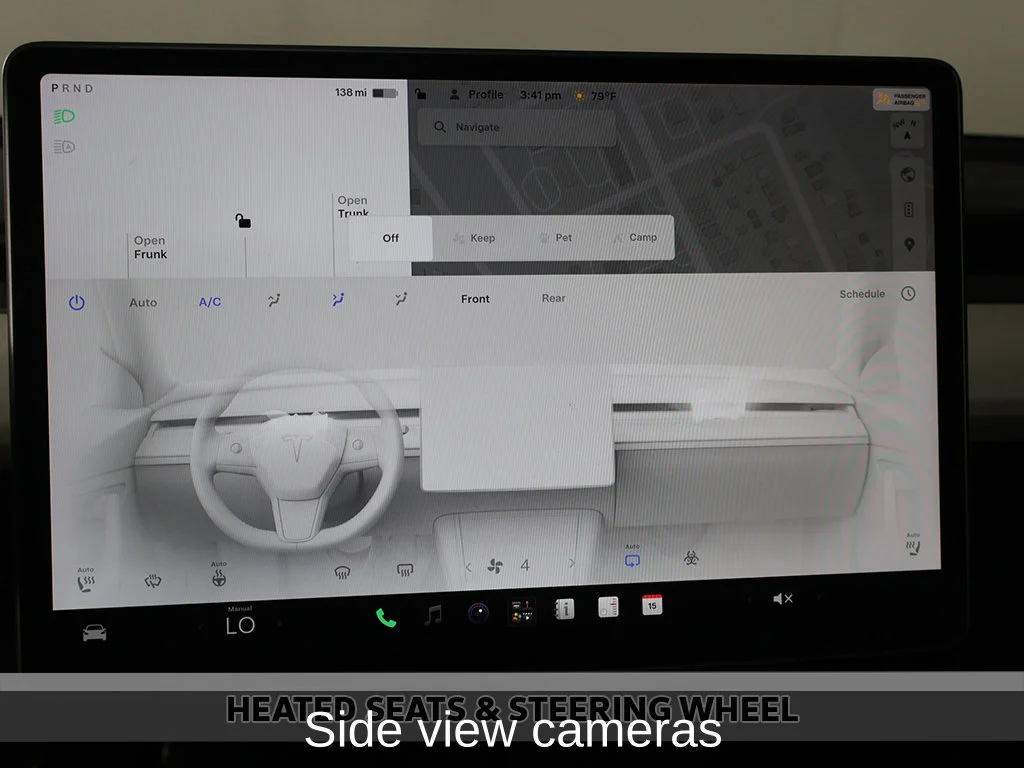This screenshot has height=768, width=1024.
Task: Toggle the A/C setting
Action: [210, 302]
